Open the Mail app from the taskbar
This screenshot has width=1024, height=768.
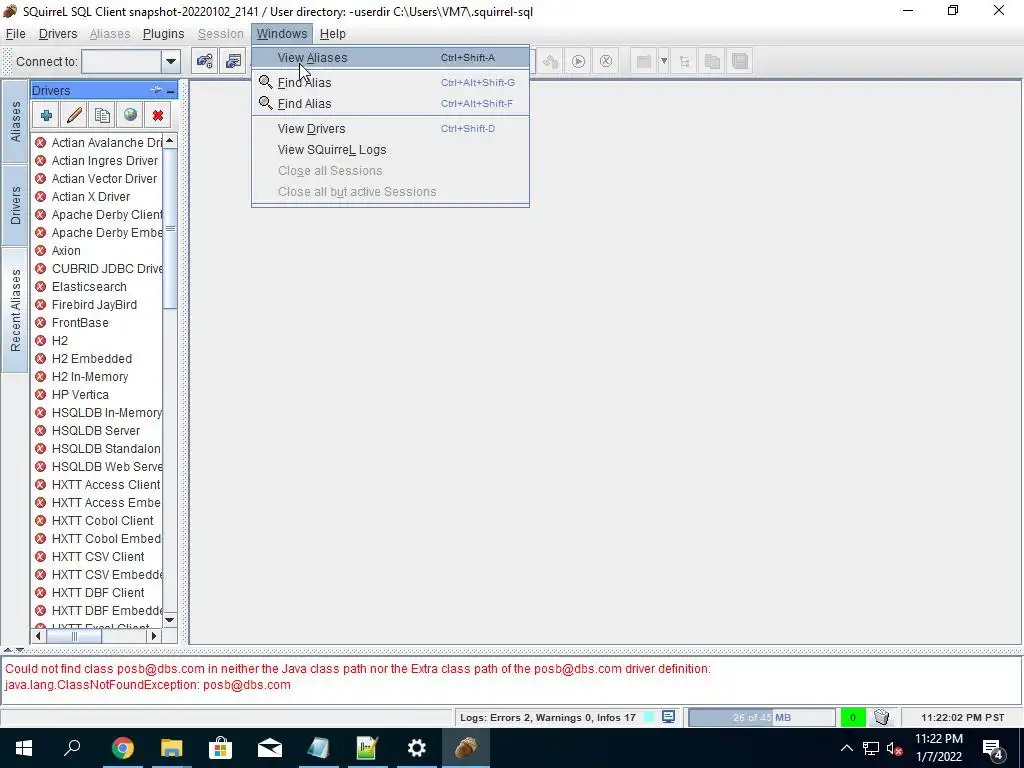click(x=269, y=748)
